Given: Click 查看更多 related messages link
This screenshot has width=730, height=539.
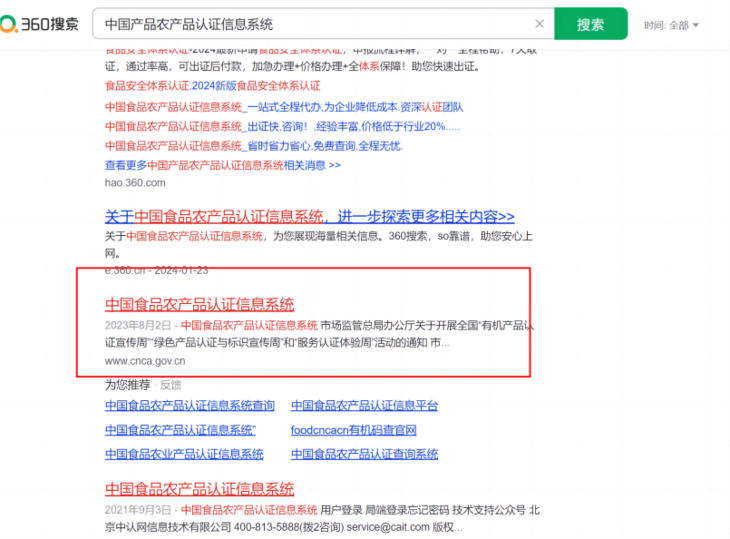Looking at the screenshot, I should coord(222,165).
